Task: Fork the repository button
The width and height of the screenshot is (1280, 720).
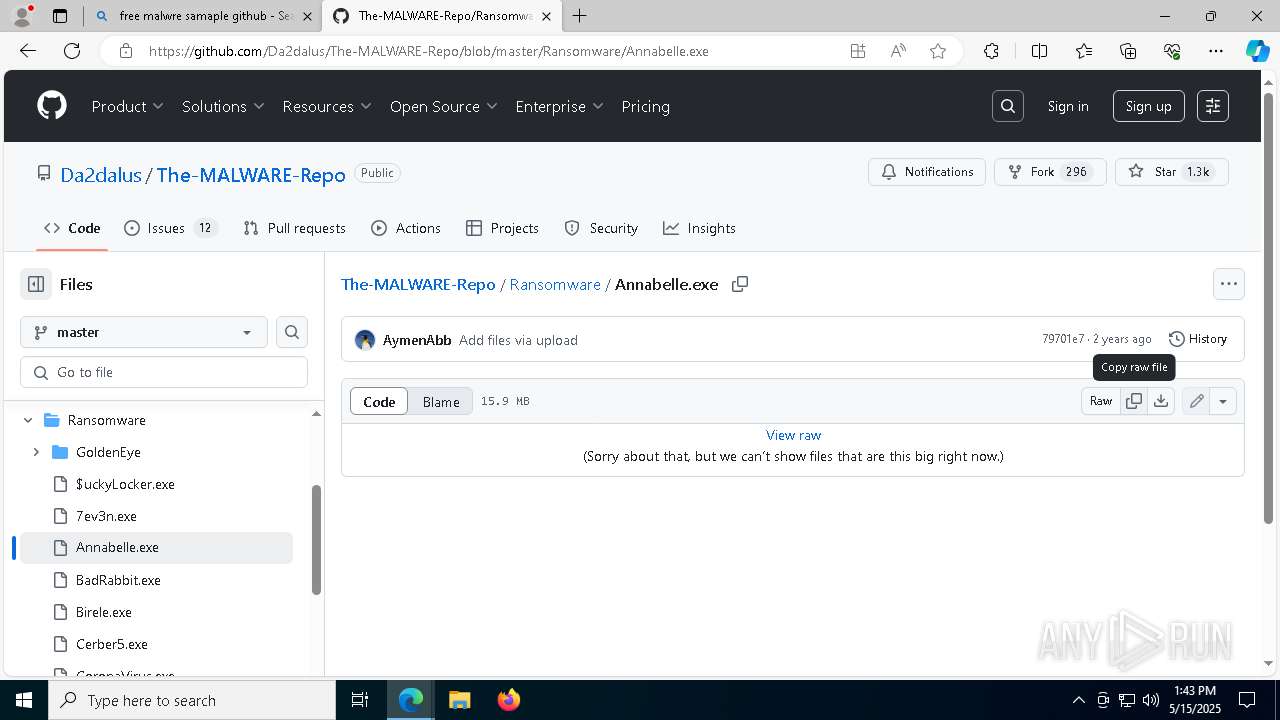Action: point(1050,172)
